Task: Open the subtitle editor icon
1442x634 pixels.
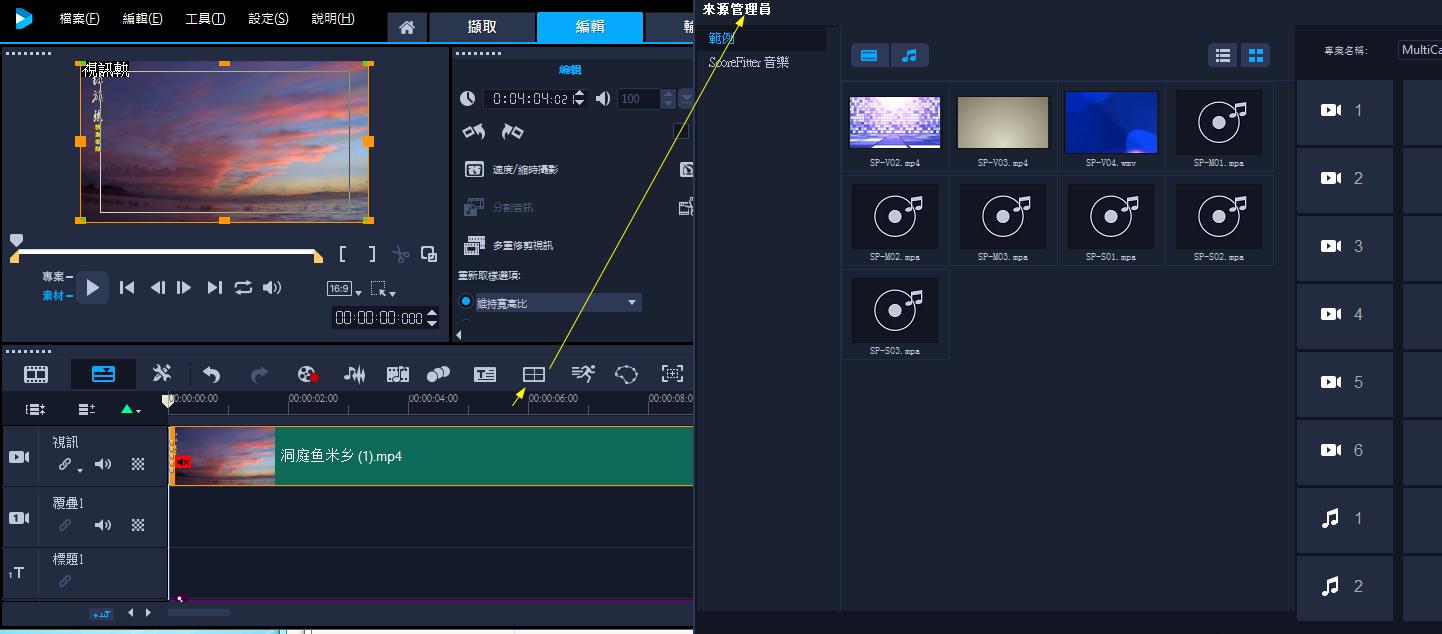Action: coord(485,375)
